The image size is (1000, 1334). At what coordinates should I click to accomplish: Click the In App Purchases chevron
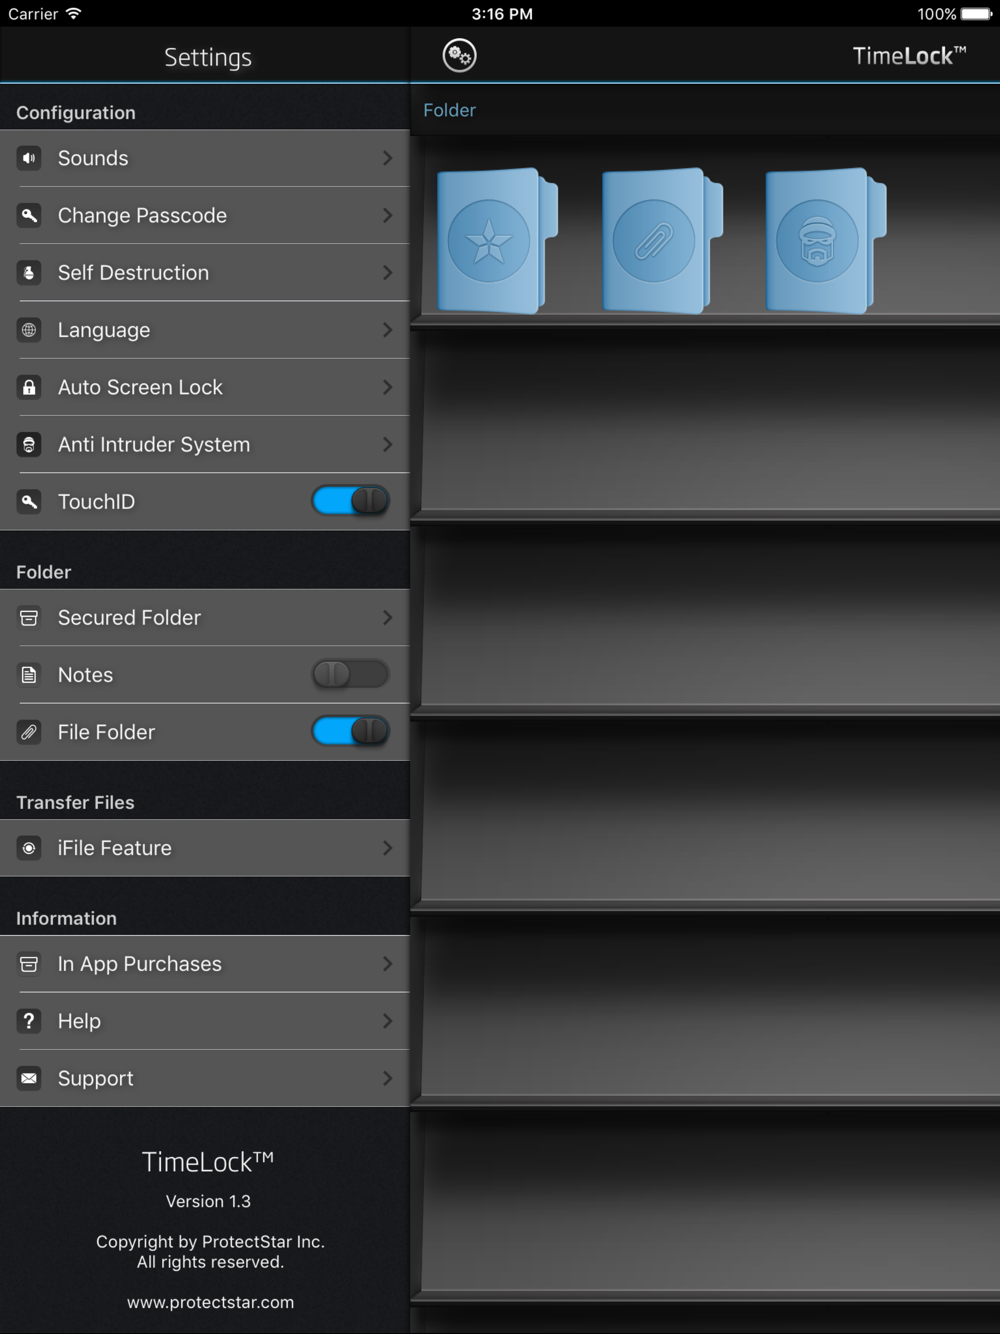[387, 964]
